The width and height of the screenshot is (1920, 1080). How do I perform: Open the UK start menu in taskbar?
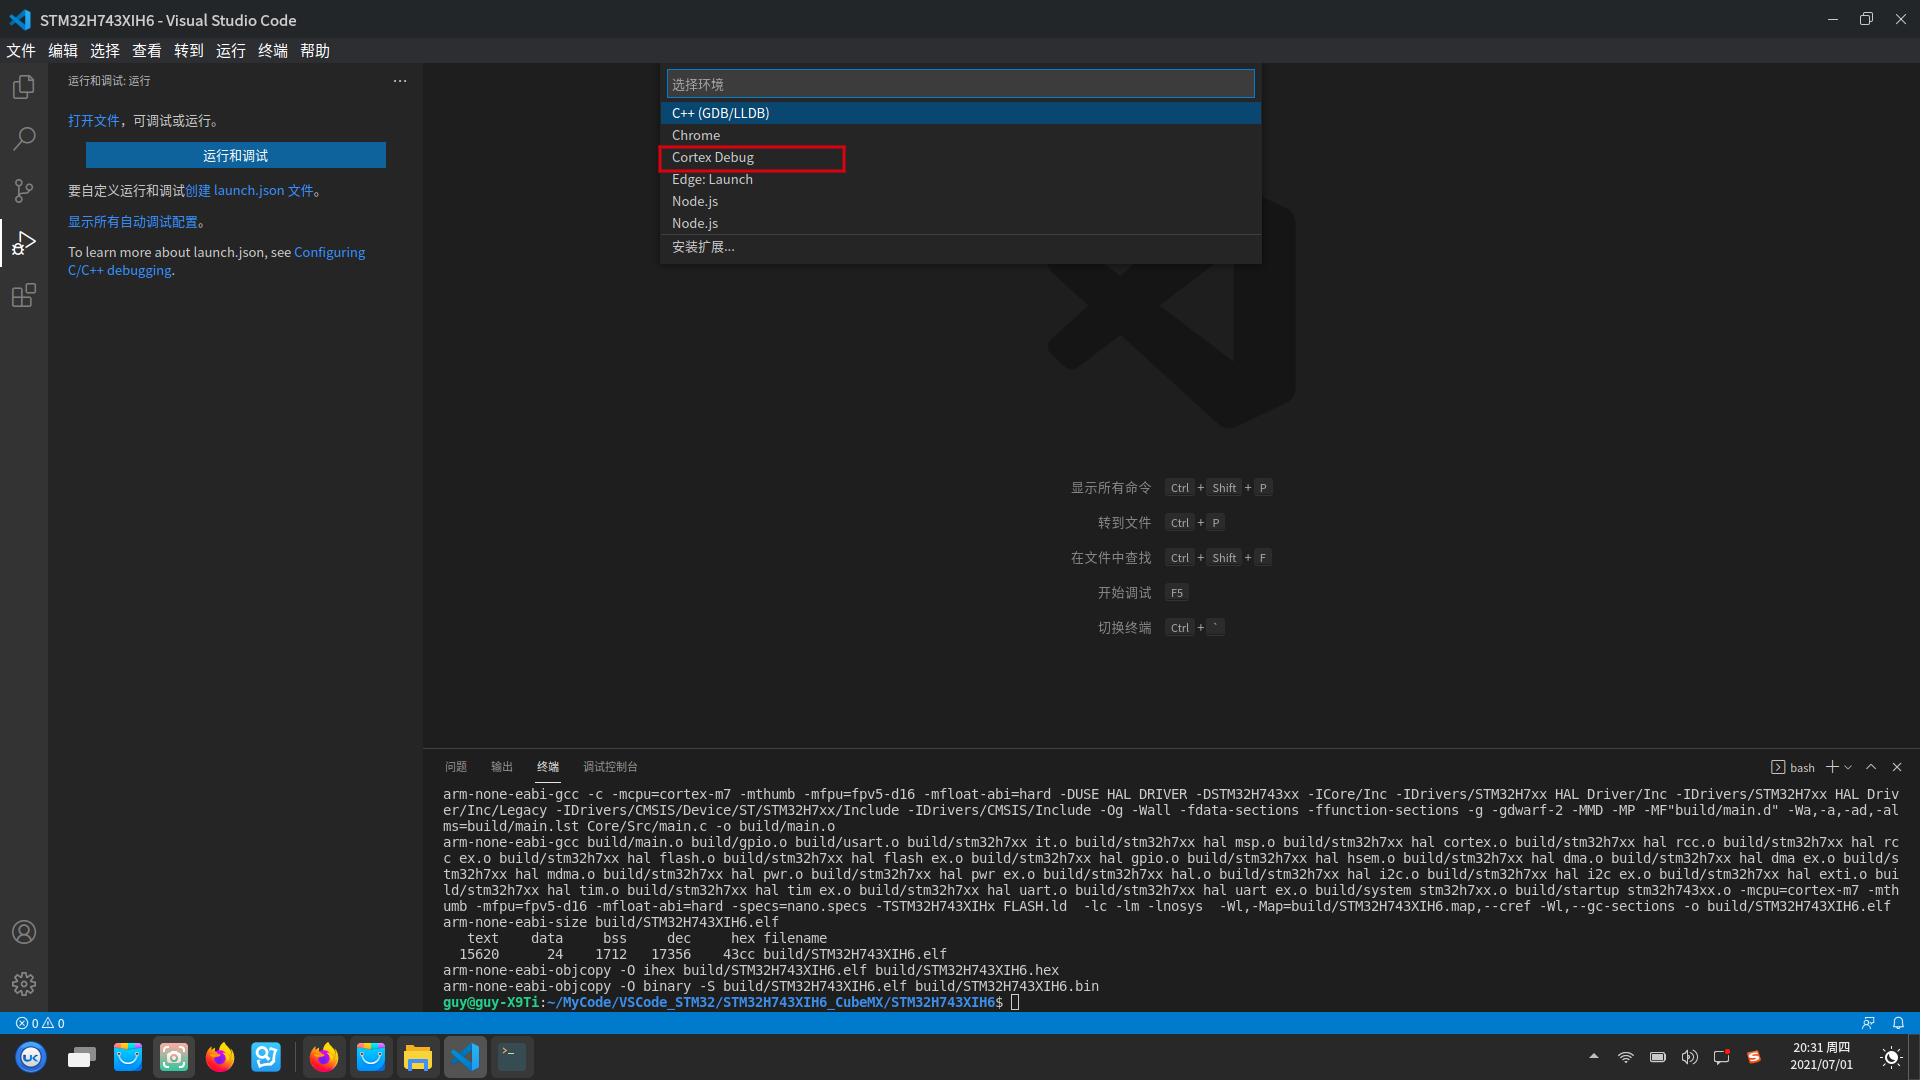(x=31, y=1057)
